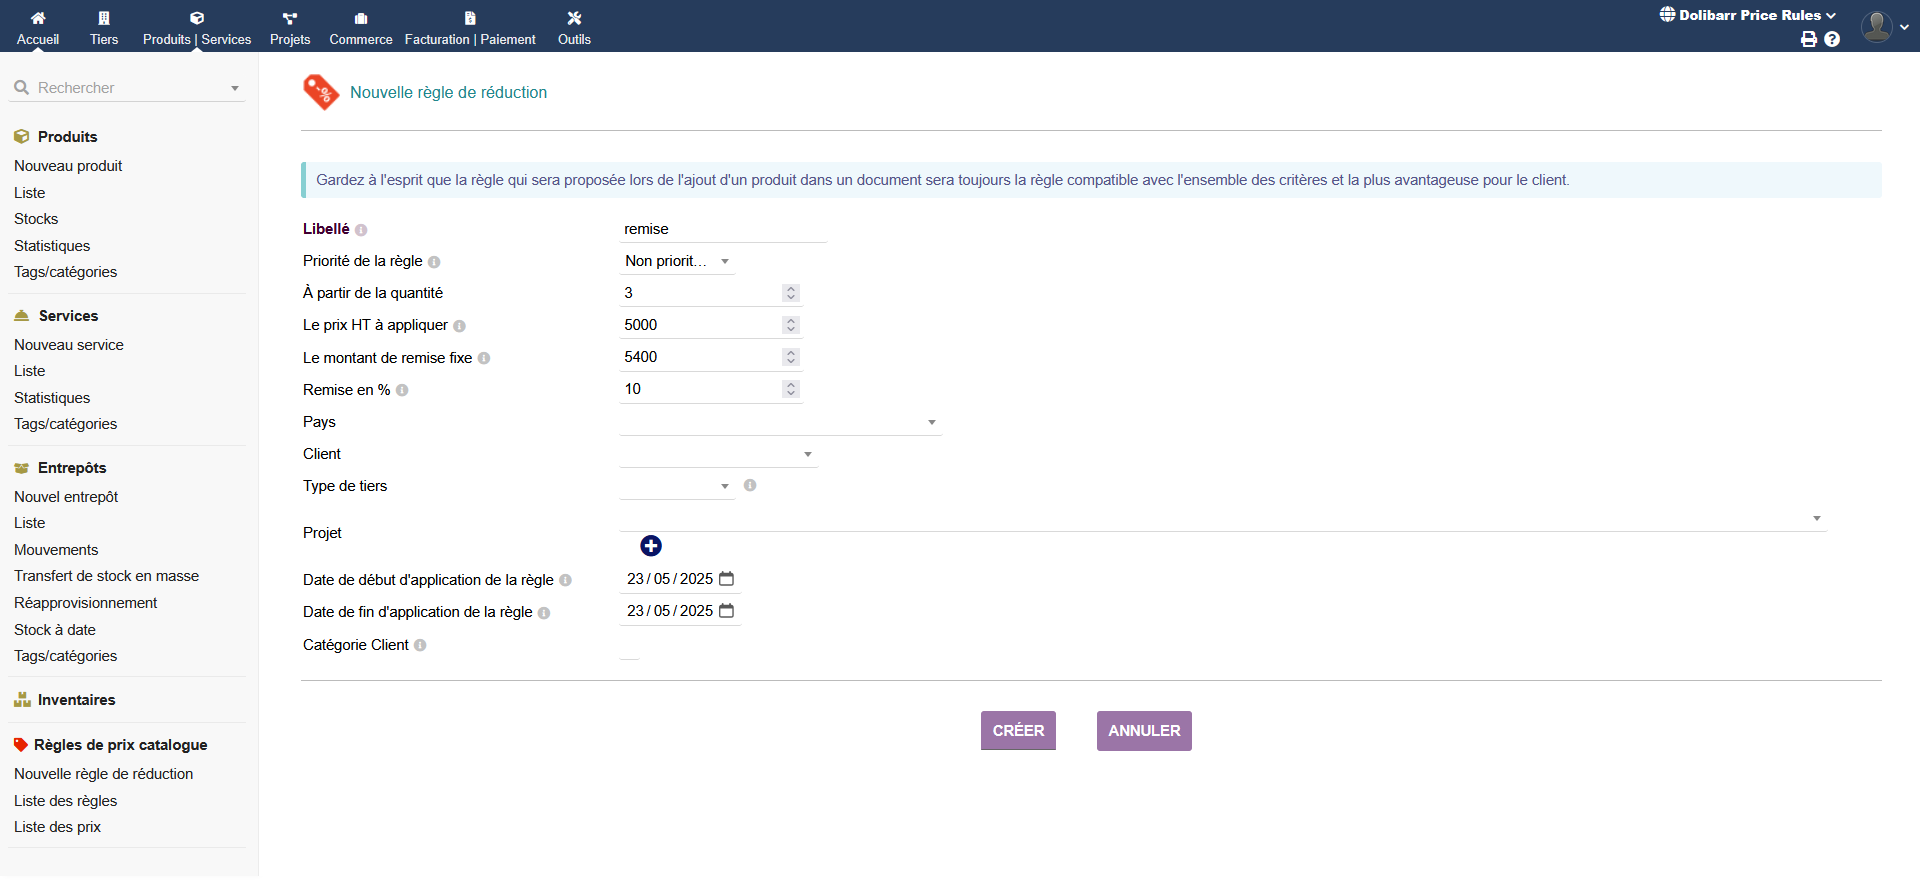The width and height of the screenshot is (1920, 890).
Task: Click the plus icon to add project
Action: click(651, 546)
